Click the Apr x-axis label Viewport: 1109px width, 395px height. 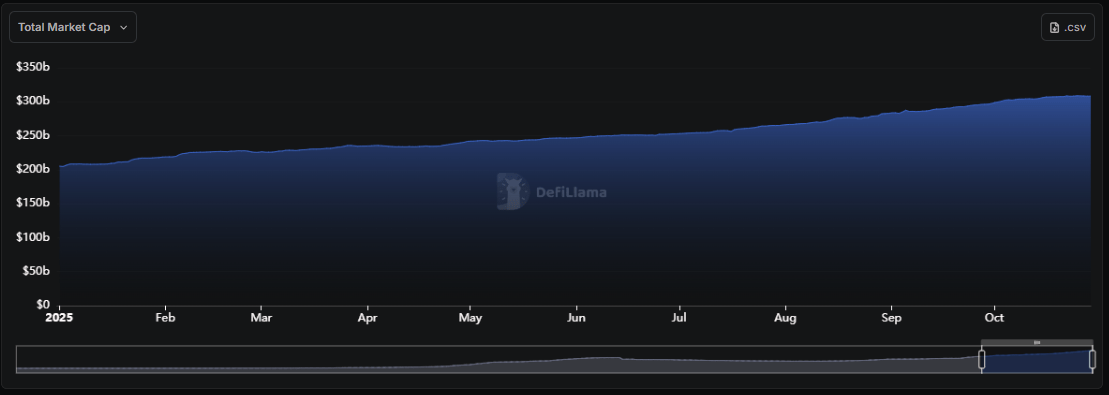[367, 318]
